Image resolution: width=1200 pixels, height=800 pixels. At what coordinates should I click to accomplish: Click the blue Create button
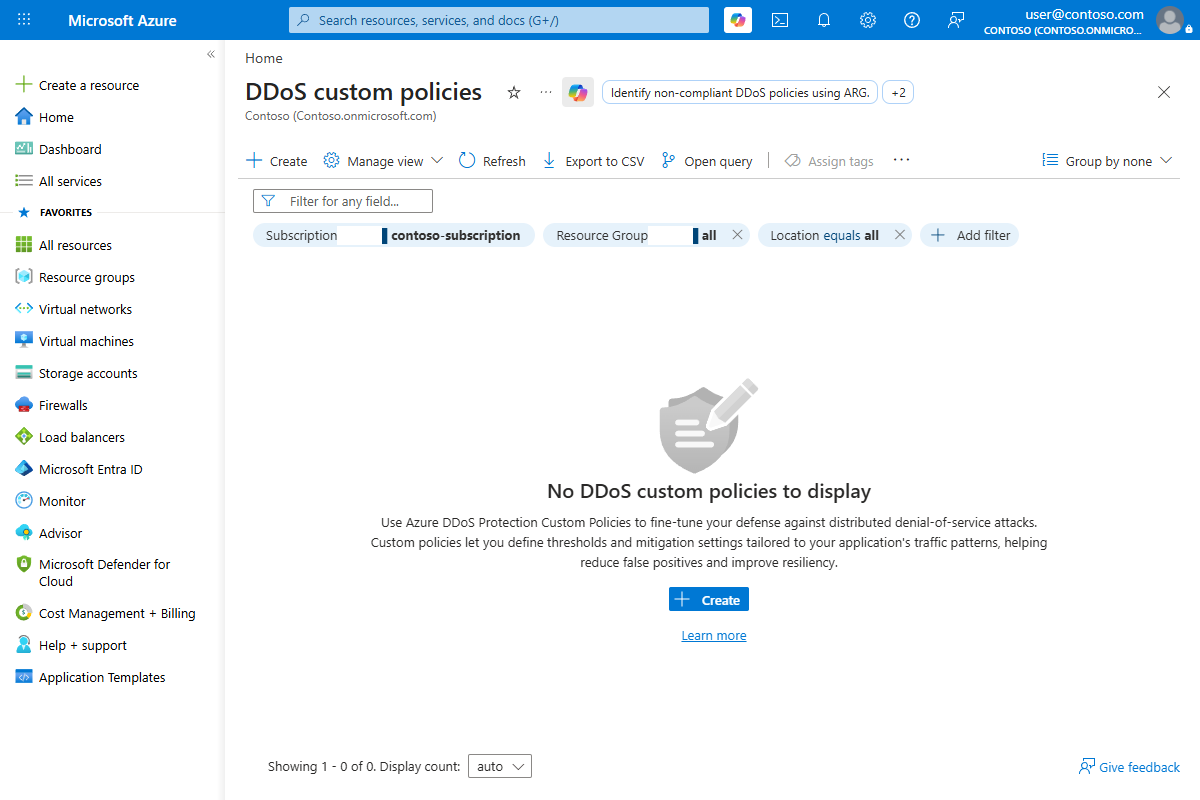[x=709, y=599]
